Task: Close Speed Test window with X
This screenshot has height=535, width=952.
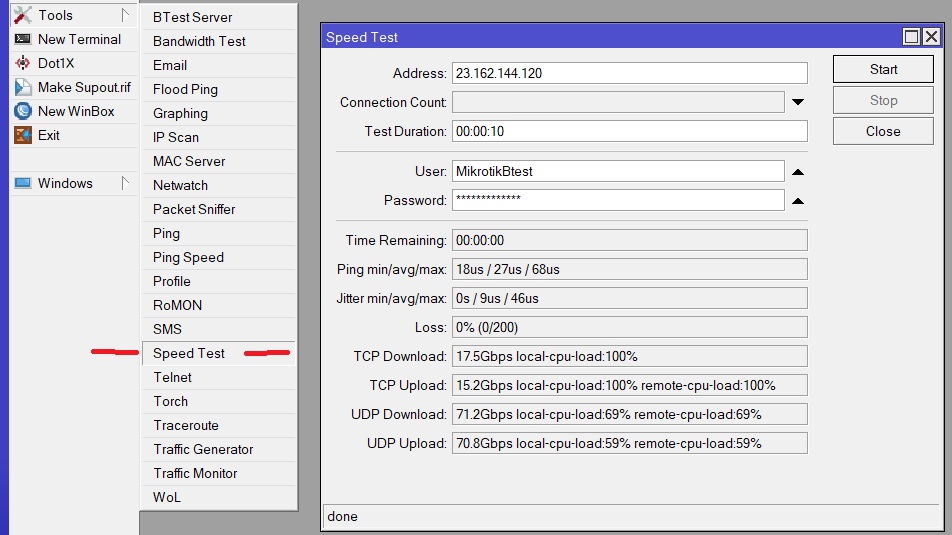Action: point(931,37)
